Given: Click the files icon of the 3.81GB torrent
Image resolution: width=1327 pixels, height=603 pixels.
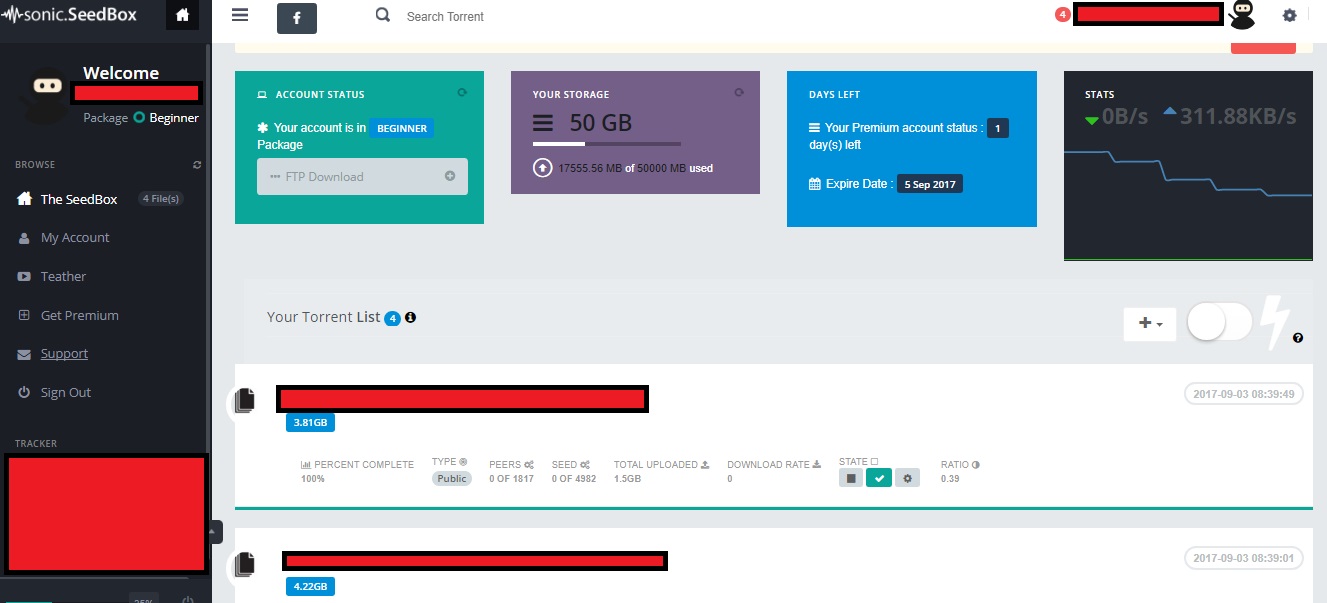Looking at the screenshot, I should tap(244, 402).
